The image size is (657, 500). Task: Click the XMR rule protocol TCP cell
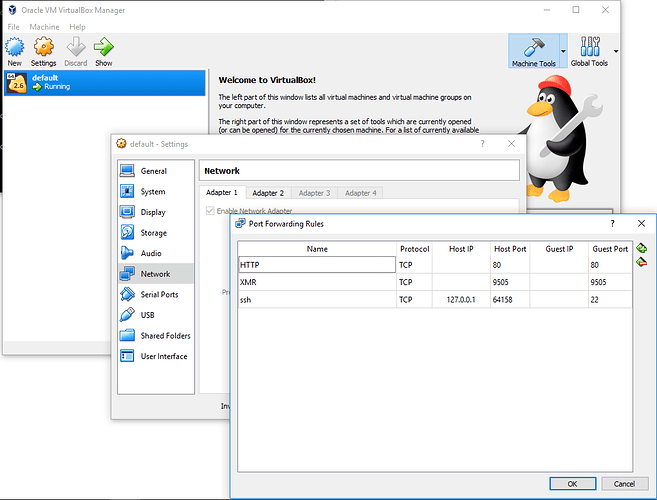414,282
